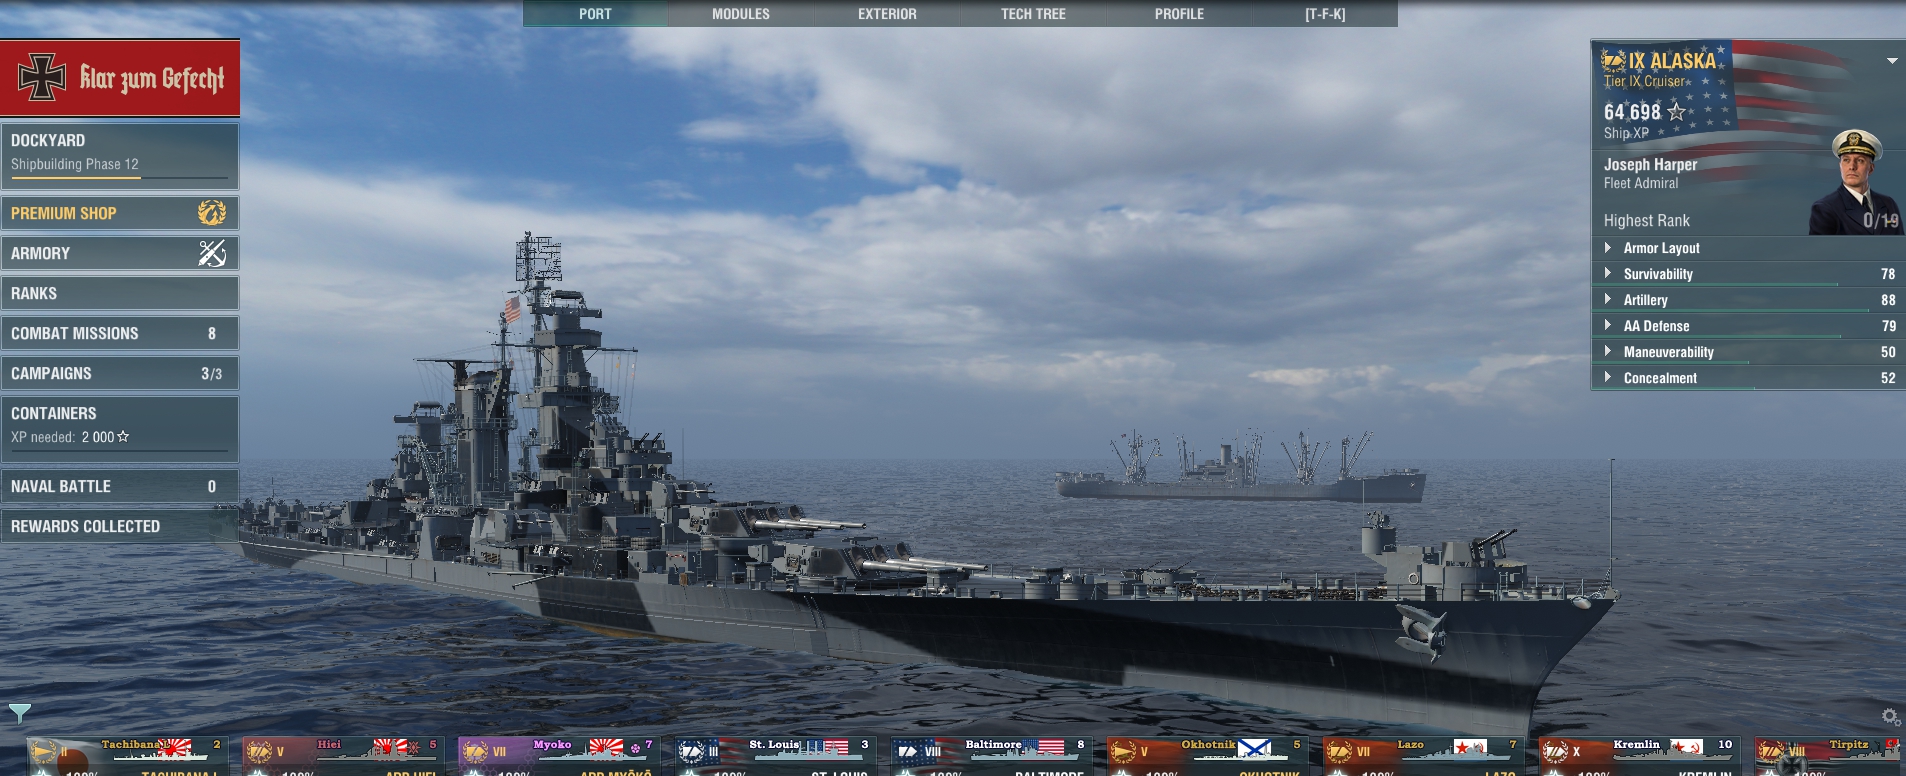The height and width of the screenshot is (776, 1906).
Task: Click Tachibana destroyer class icon in carousel
Action: click(x=44, y=752)
